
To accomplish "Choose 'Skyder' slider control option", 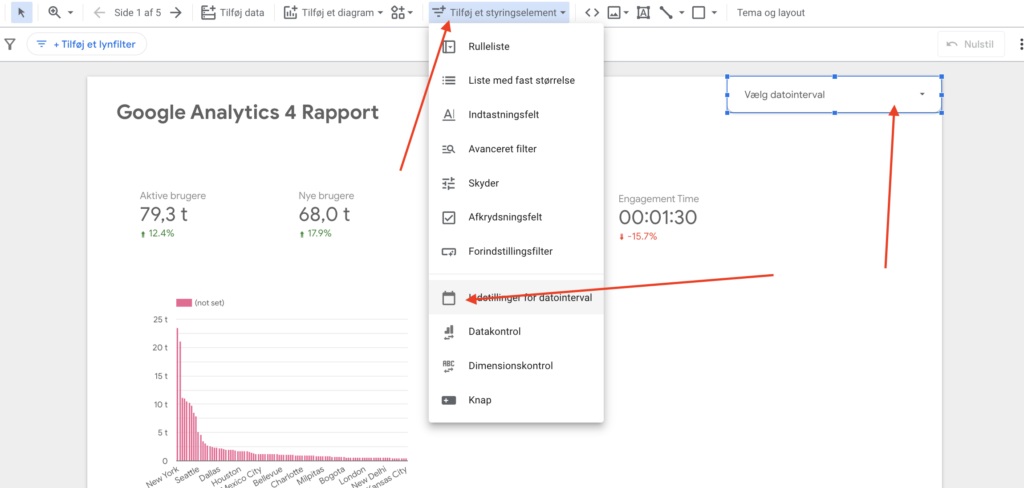I will [516, 183].
